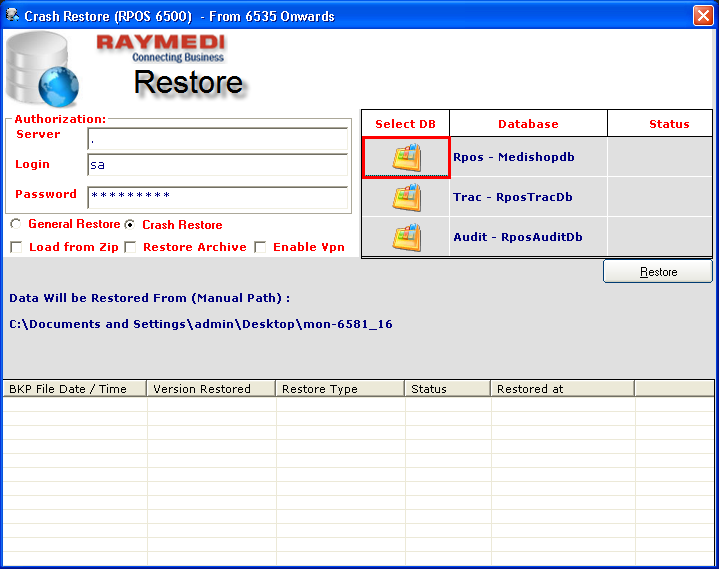This screenshot has width=719, height=569.
Task: Click the Status column header in history grid
Action: tap(448, 389)
